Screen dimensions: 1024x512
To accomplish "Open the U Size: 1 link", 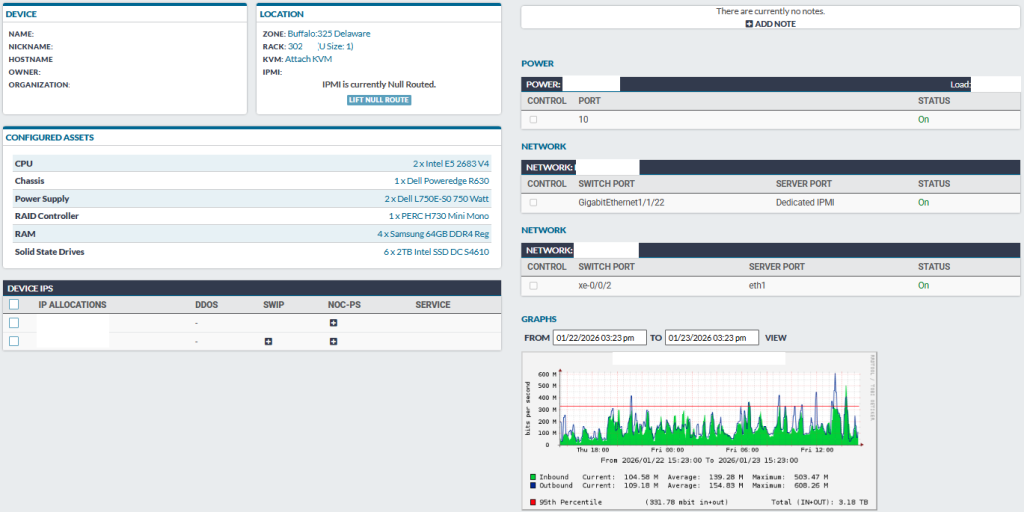I will click(336, 46).
